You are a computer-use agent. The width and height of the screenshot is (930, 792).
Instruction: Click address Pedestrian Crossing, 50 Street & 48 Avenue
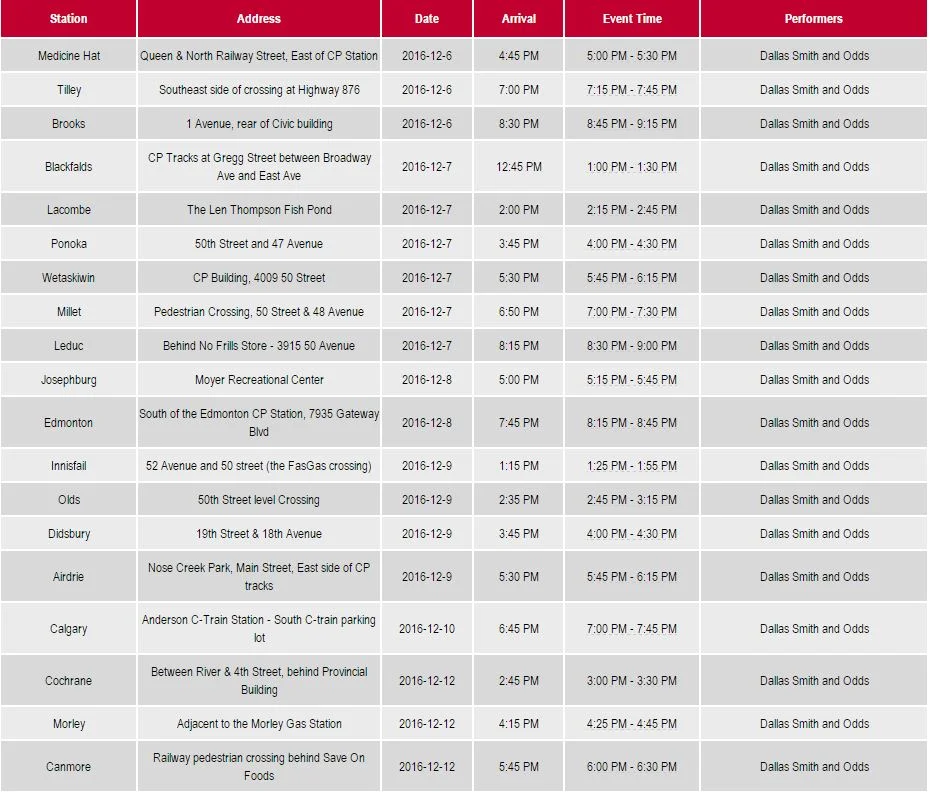coord(259,311)
